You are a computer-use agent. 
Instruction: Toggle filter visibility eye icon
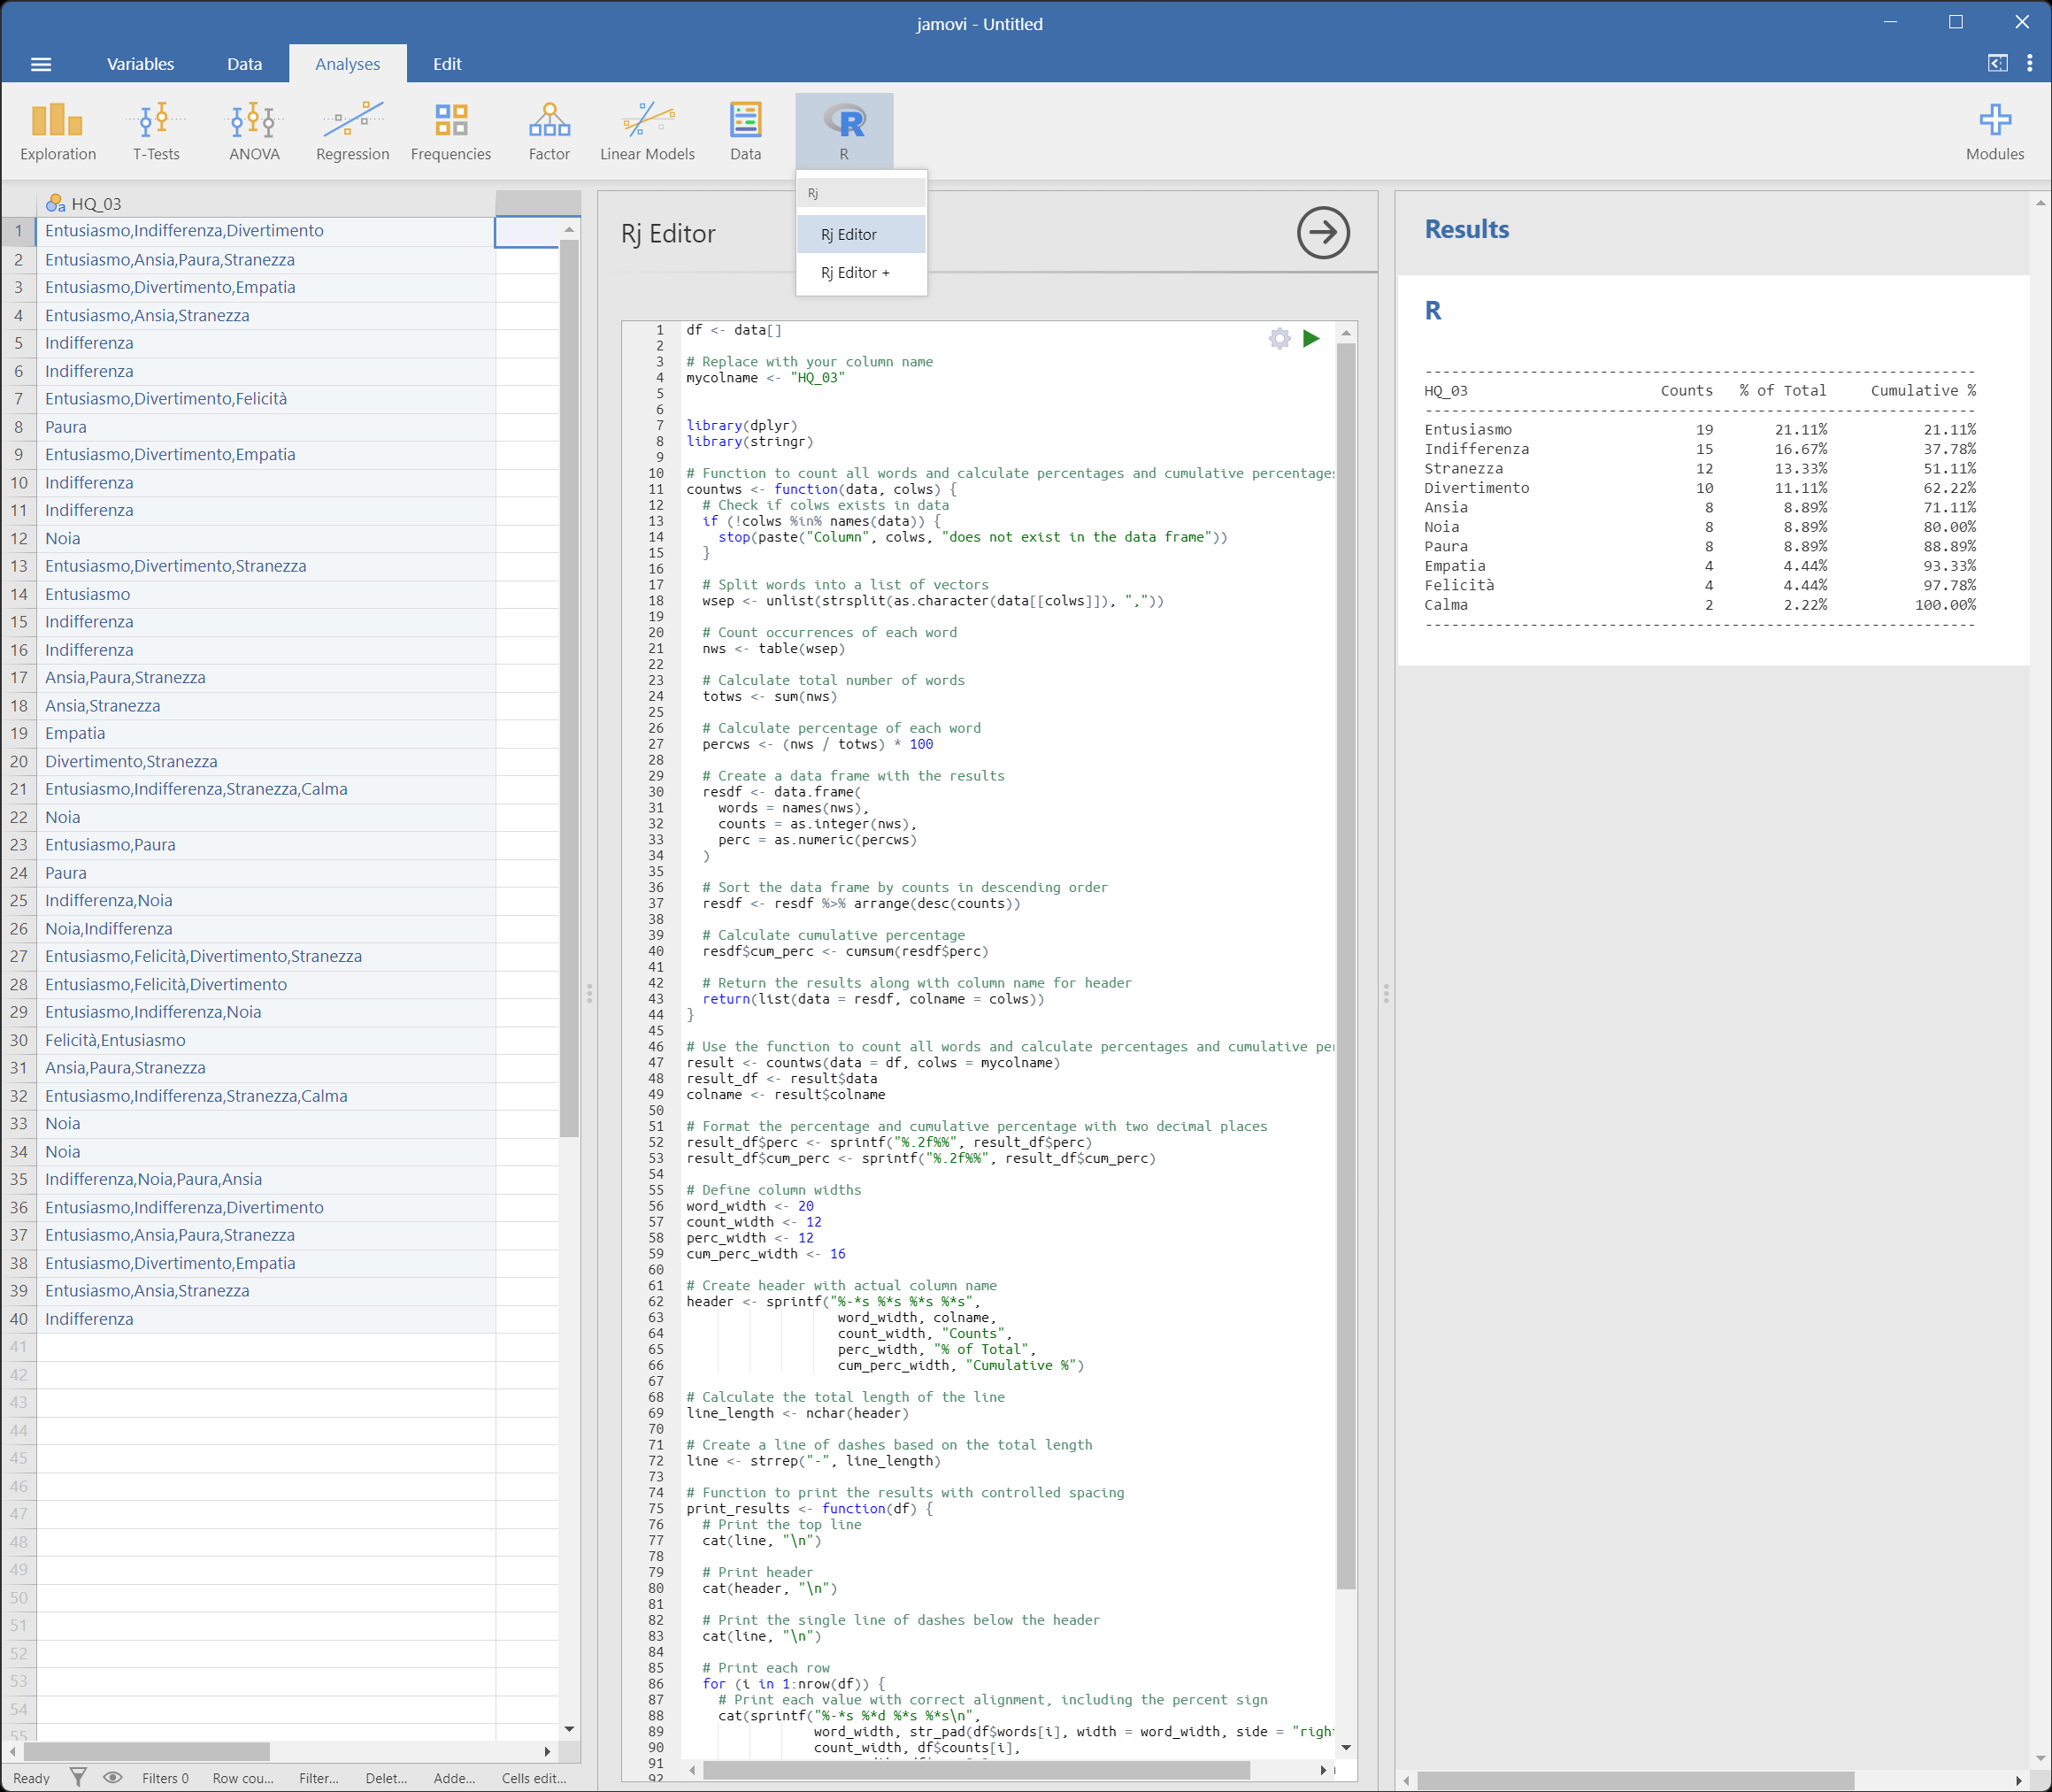point(113,1777)
